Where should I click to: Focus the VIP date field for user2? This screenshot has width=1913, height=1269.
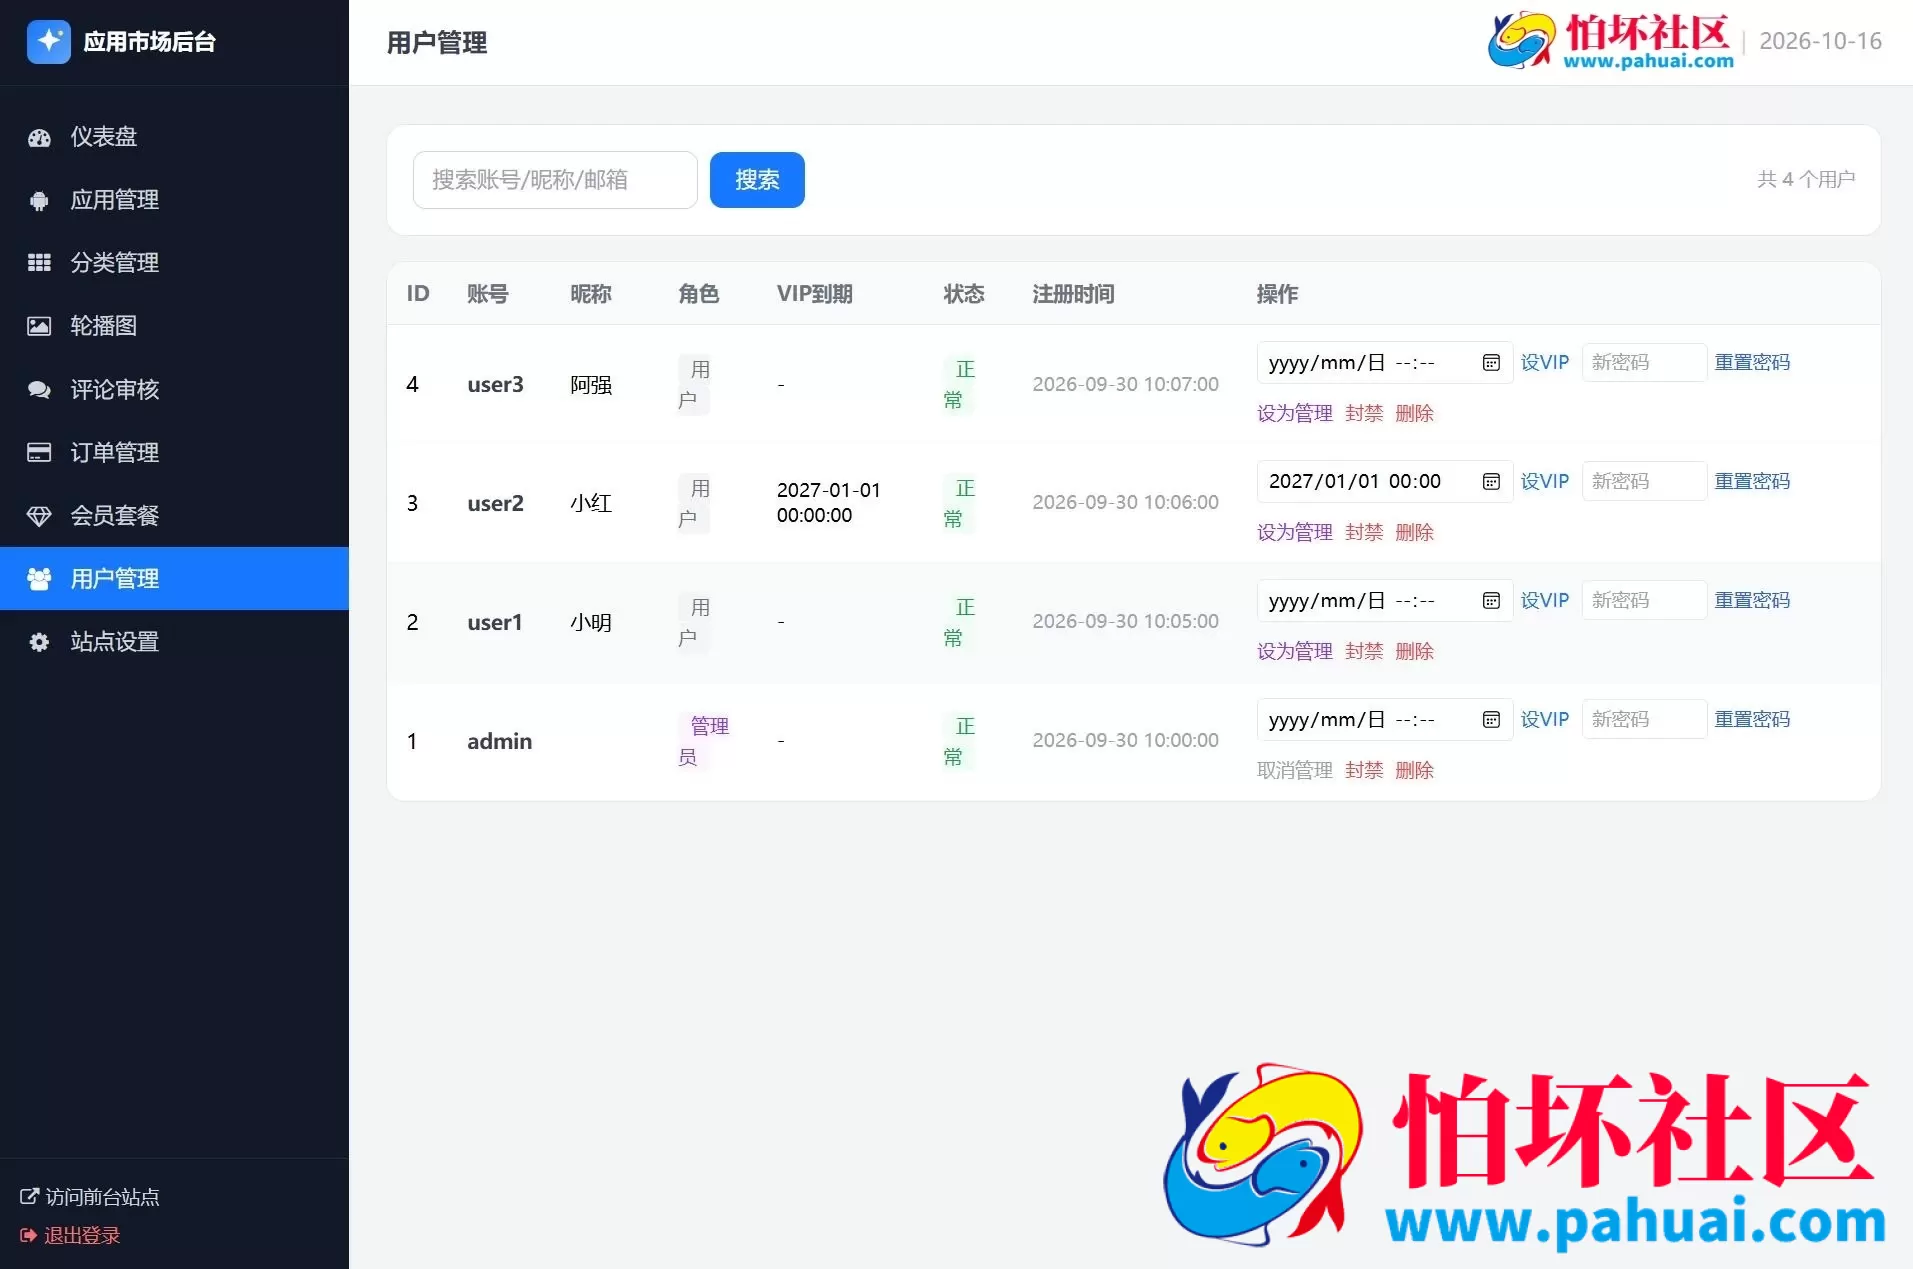[x=1384, y=482]
